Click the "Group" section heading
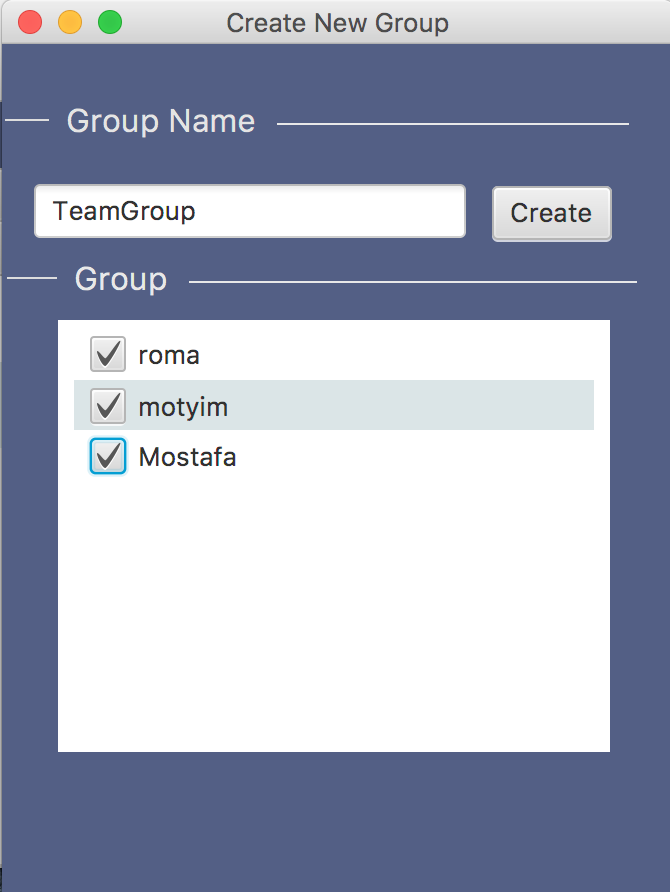The image size is (670, 892). tap(121, 279)
